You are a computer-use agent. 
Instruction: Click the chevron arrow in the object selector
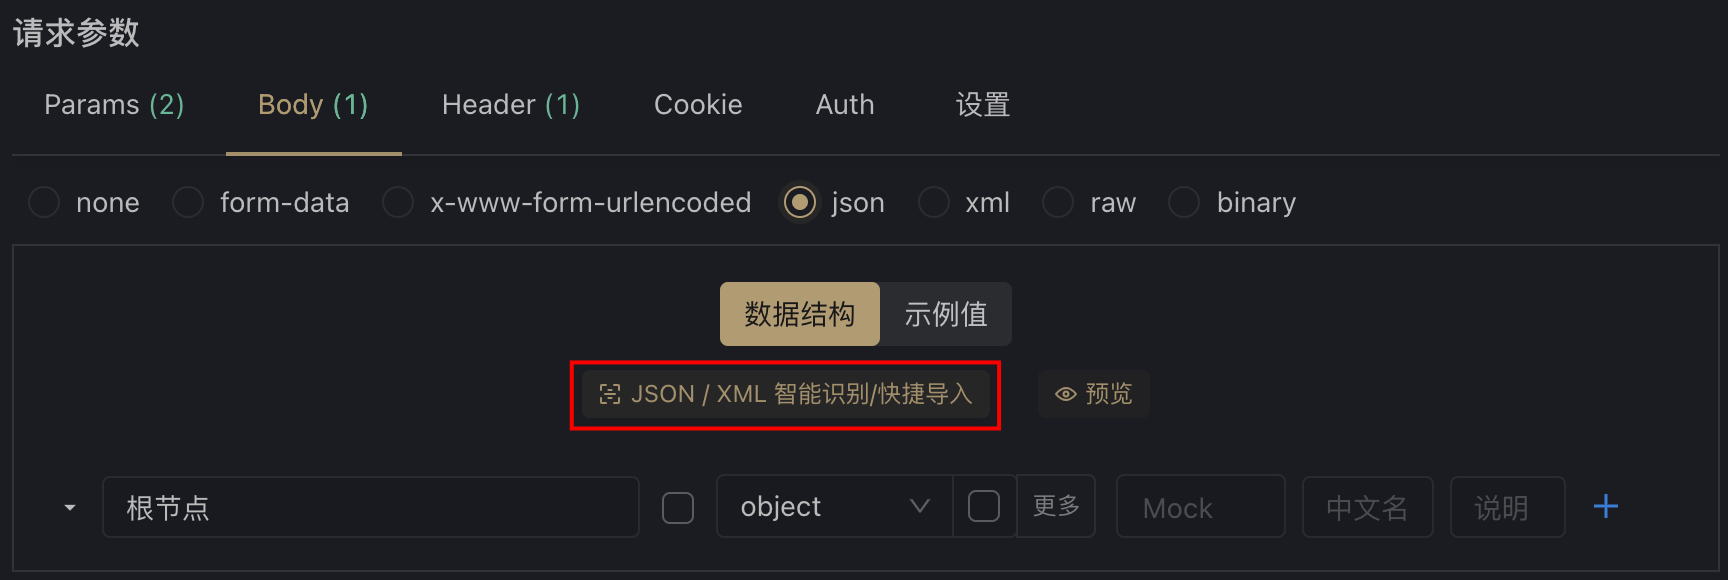[920, 507]
